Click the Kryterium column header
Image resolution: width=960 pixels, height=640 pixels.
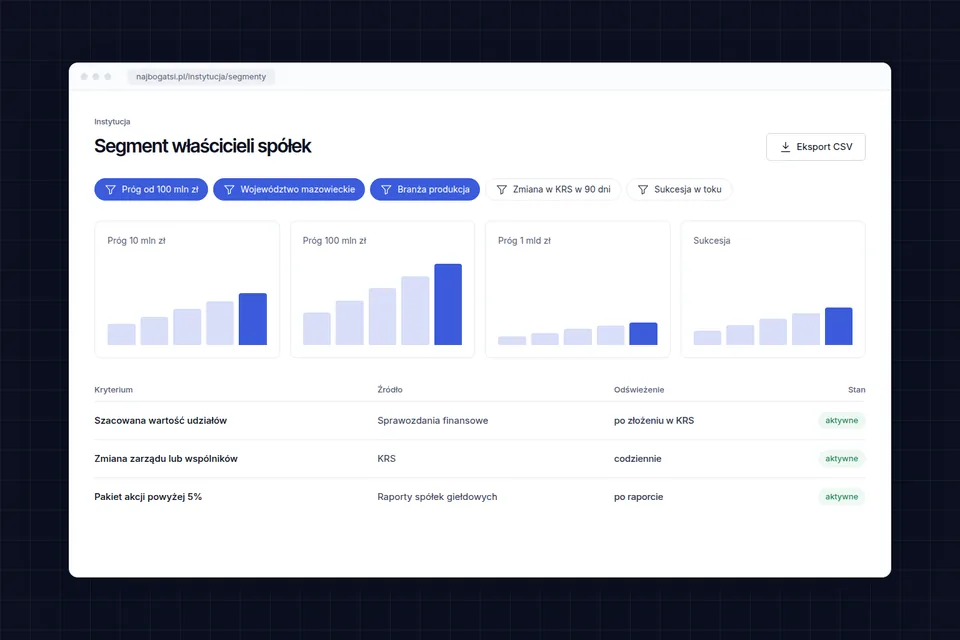tap(113, 390)
